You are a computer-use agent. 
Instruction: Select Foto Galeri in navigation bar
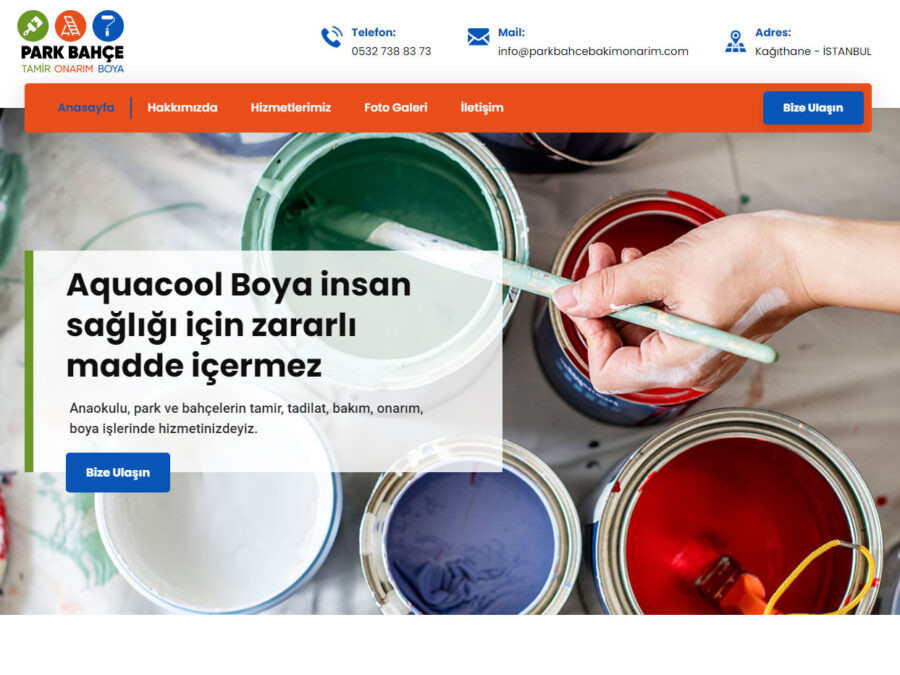coord(395,107)
